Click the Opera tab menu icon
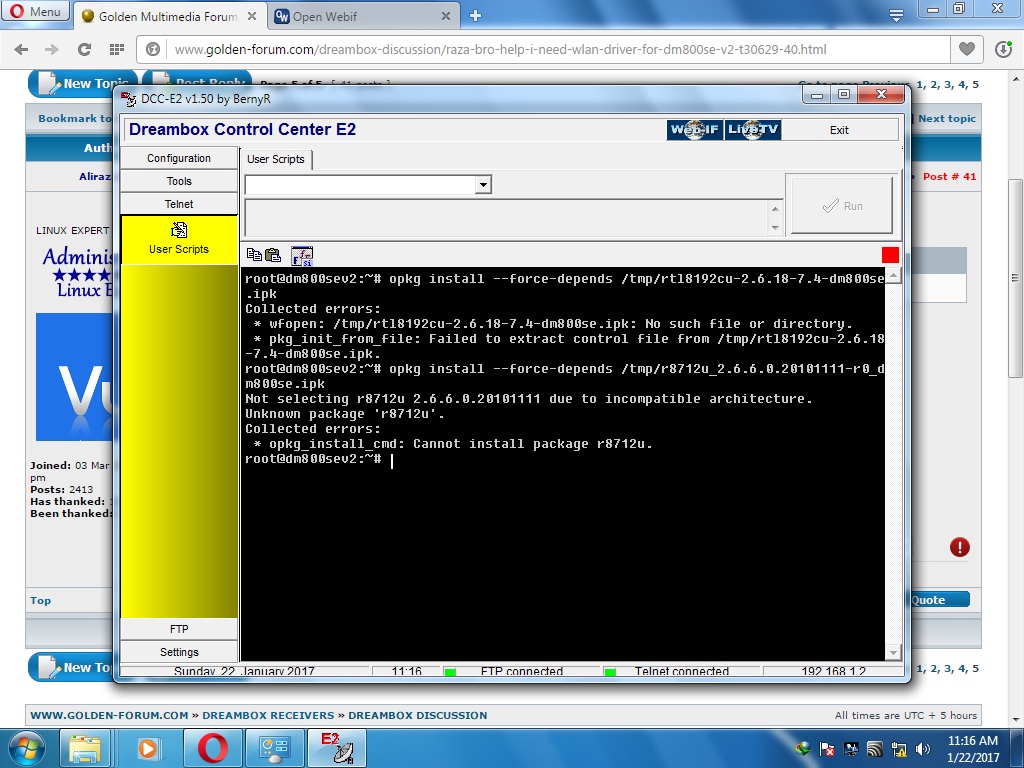Screen dimensions: 1024x768 897,16
